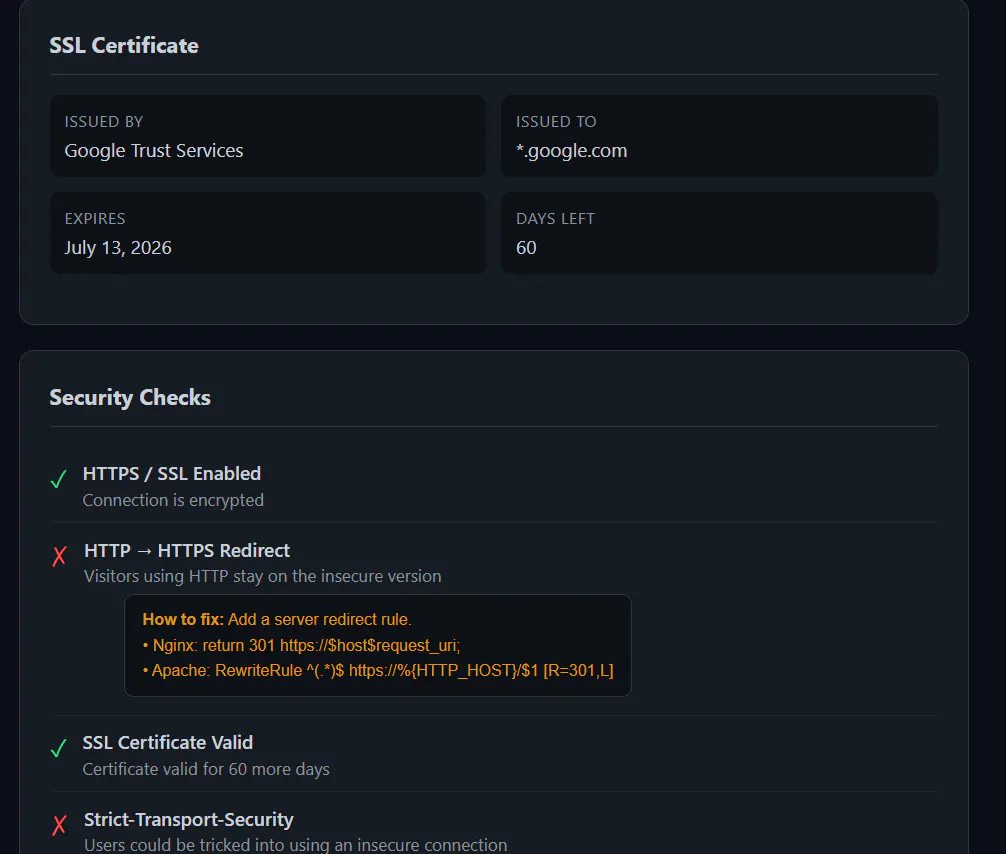Click the '*.google.com' value

(572, 151)
